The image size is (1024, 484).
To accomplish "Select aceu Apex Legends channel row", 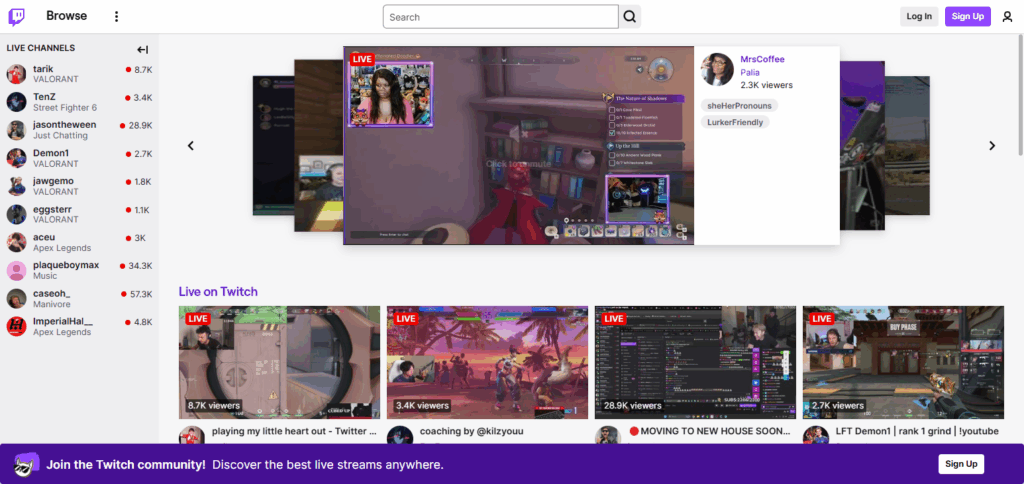I will (80, 242).
